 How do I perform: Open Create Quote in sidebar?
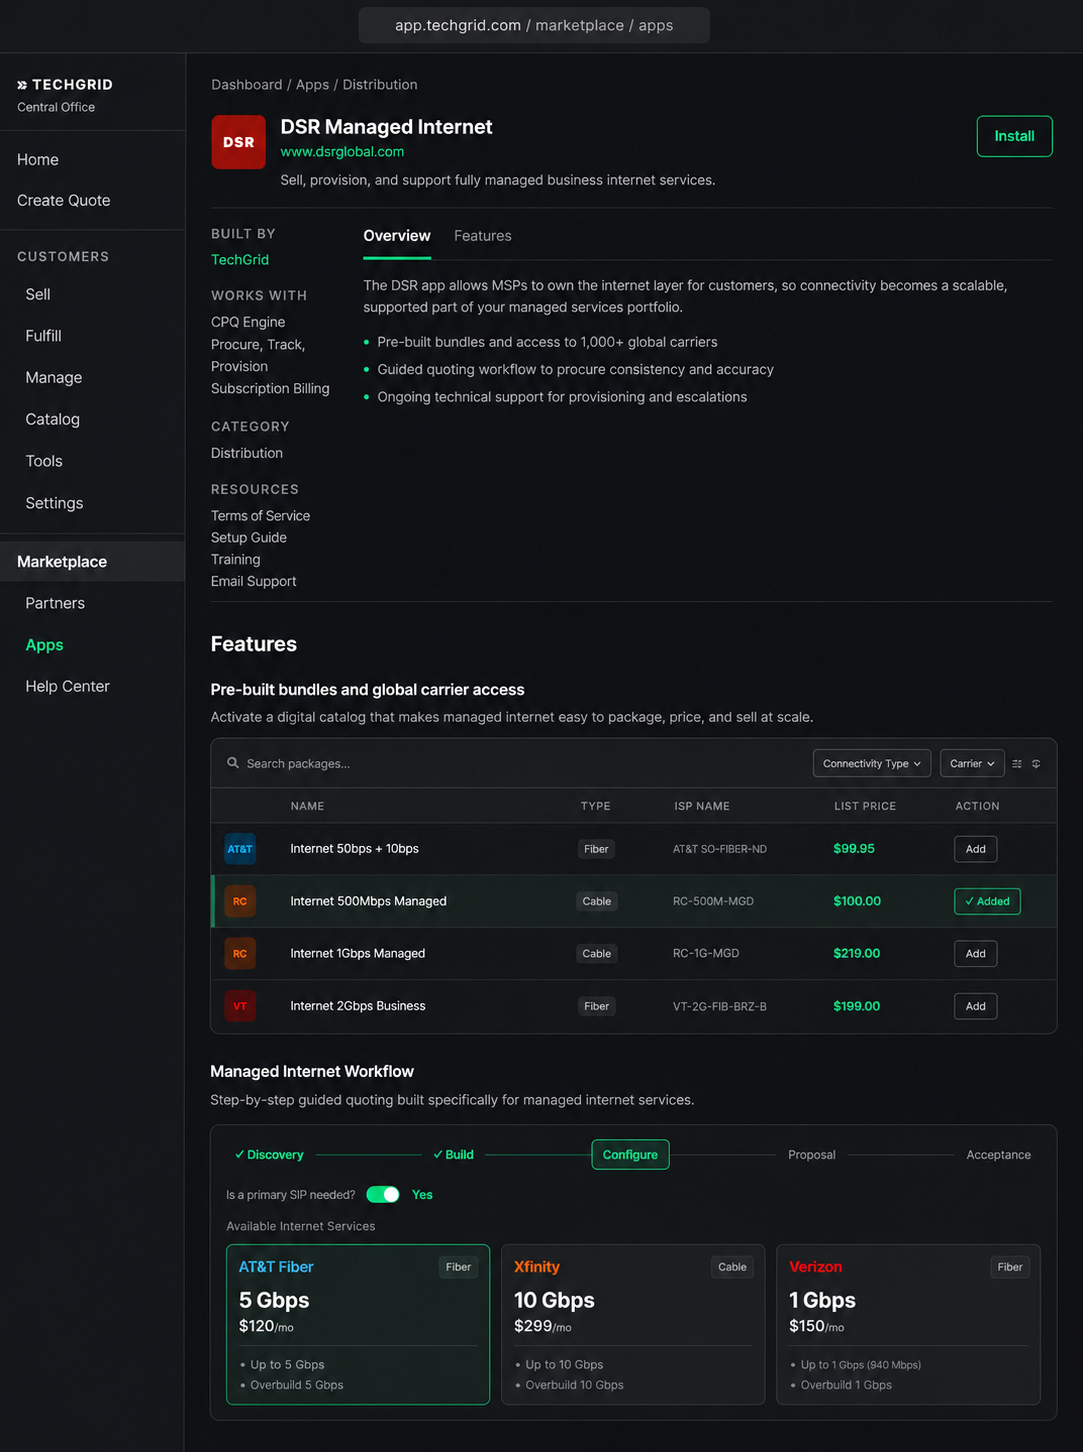coord(64,200)
